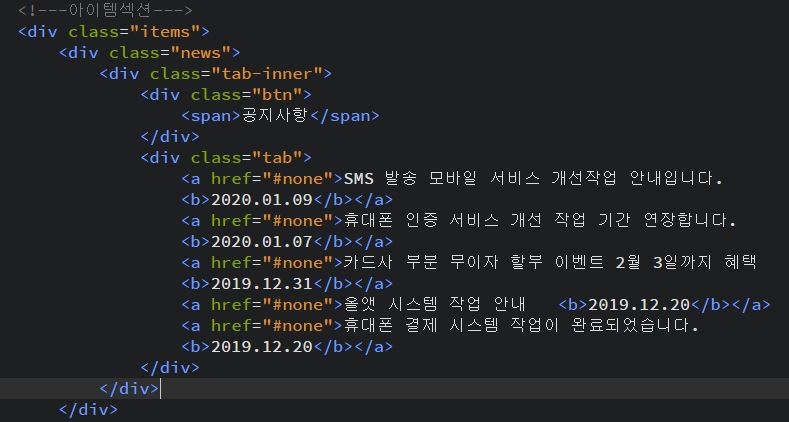The height and width of the screenshot is (422, 789).
Task: Place cursor at end of highlighted </div> line
Action: pyautogui.click(x=161, y=389)
